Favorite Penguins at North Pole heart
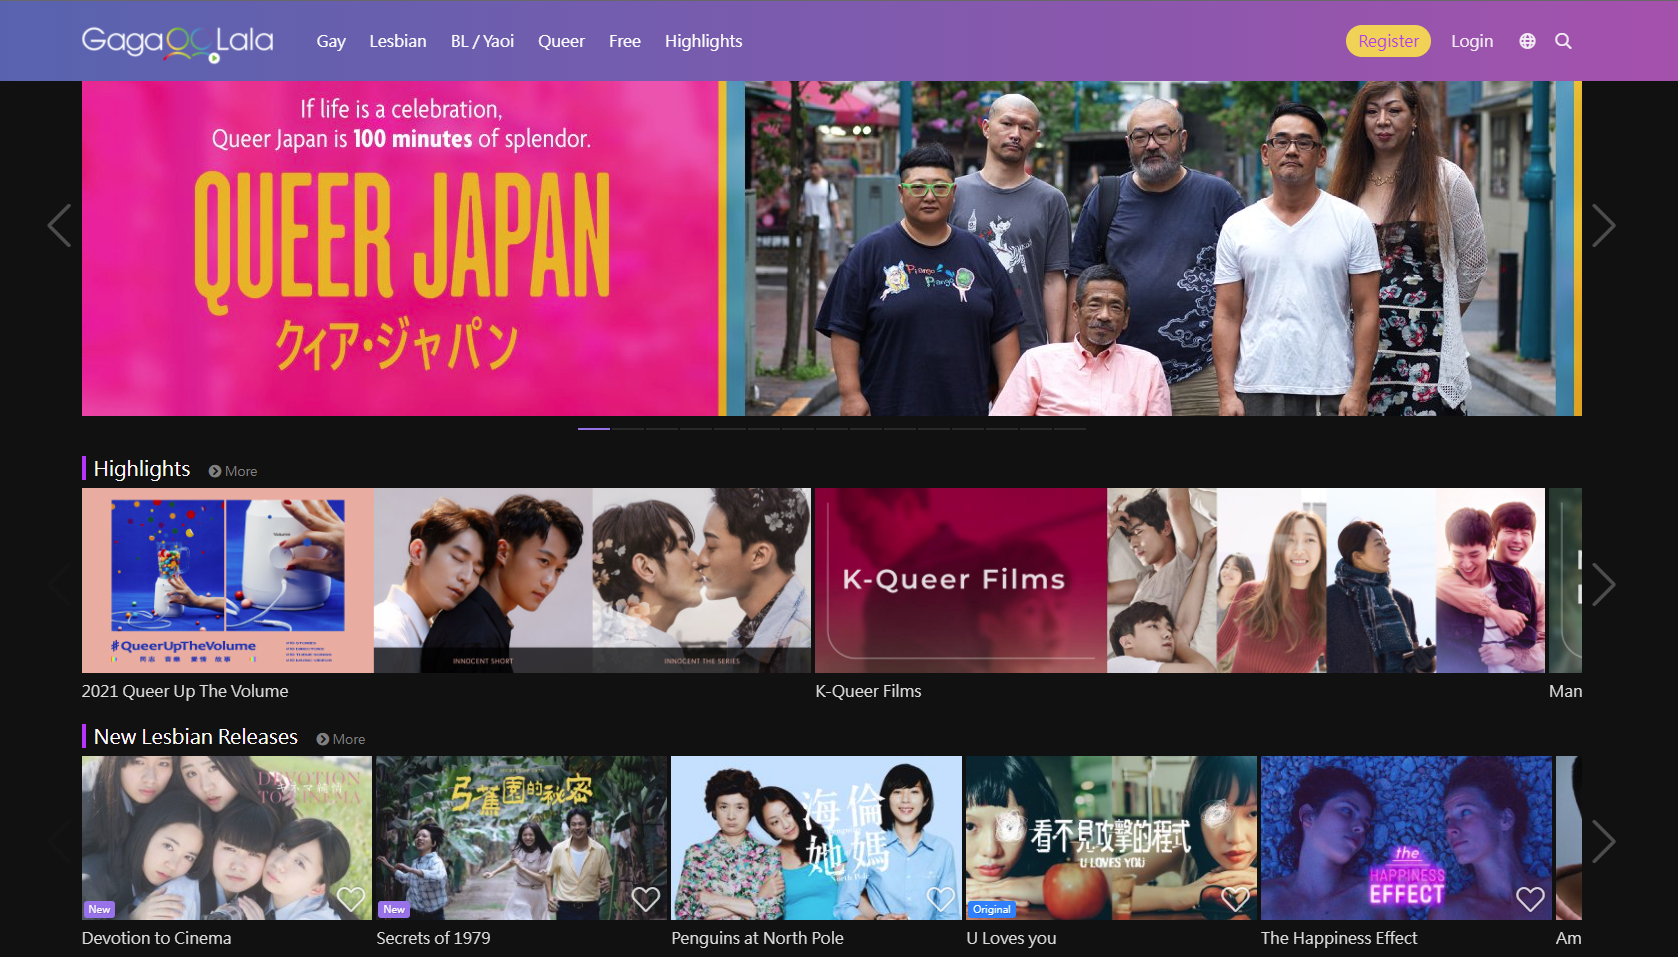This screenshot has height=957, width=1678. pos(941,899)
